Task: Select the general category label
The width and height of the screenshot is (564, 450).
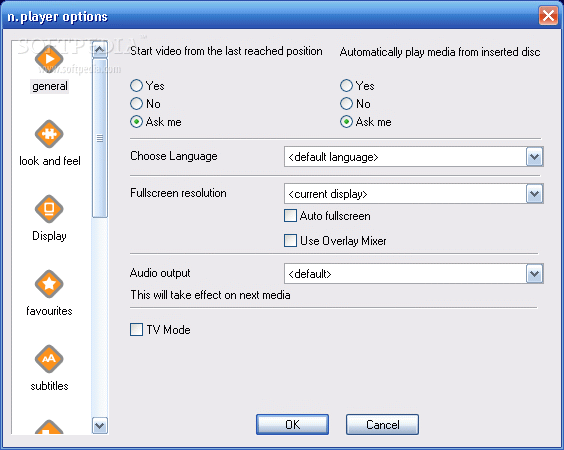Action: point(50,86)
